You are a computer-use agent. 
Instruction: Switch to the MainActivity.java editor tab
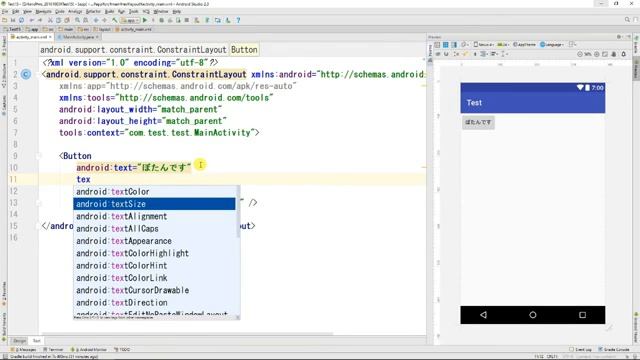(77, 37)
